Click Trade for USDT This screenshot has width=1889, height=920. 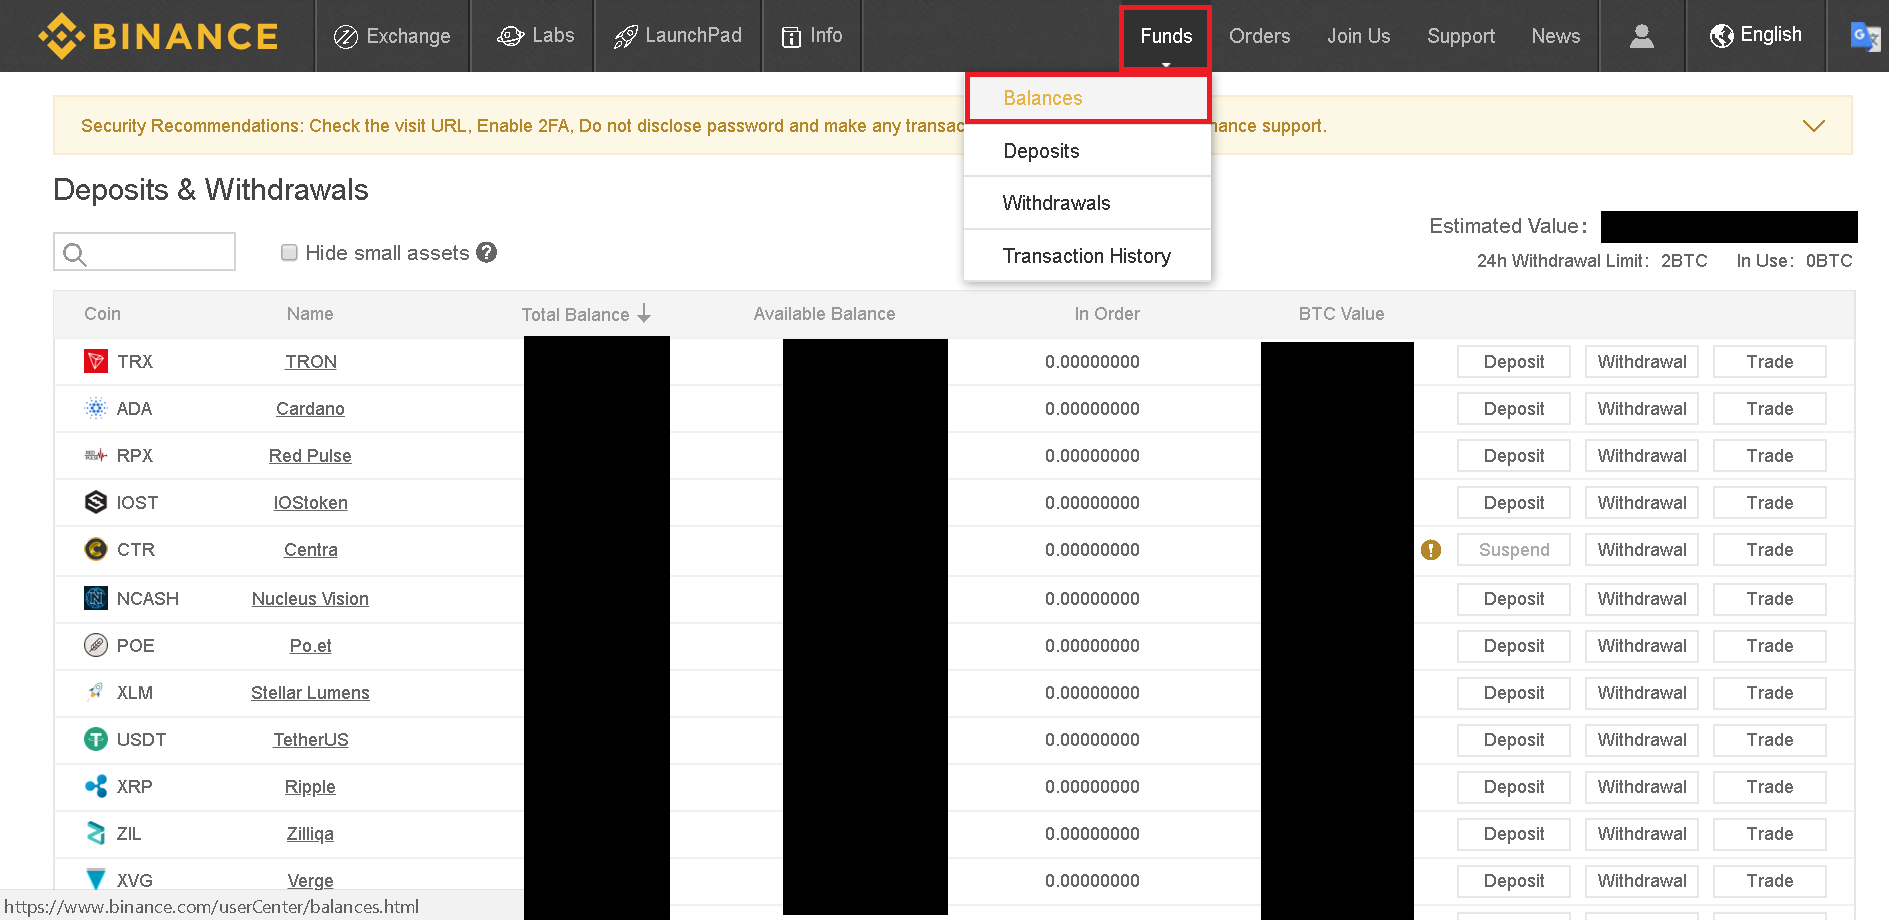[1770, 740]
